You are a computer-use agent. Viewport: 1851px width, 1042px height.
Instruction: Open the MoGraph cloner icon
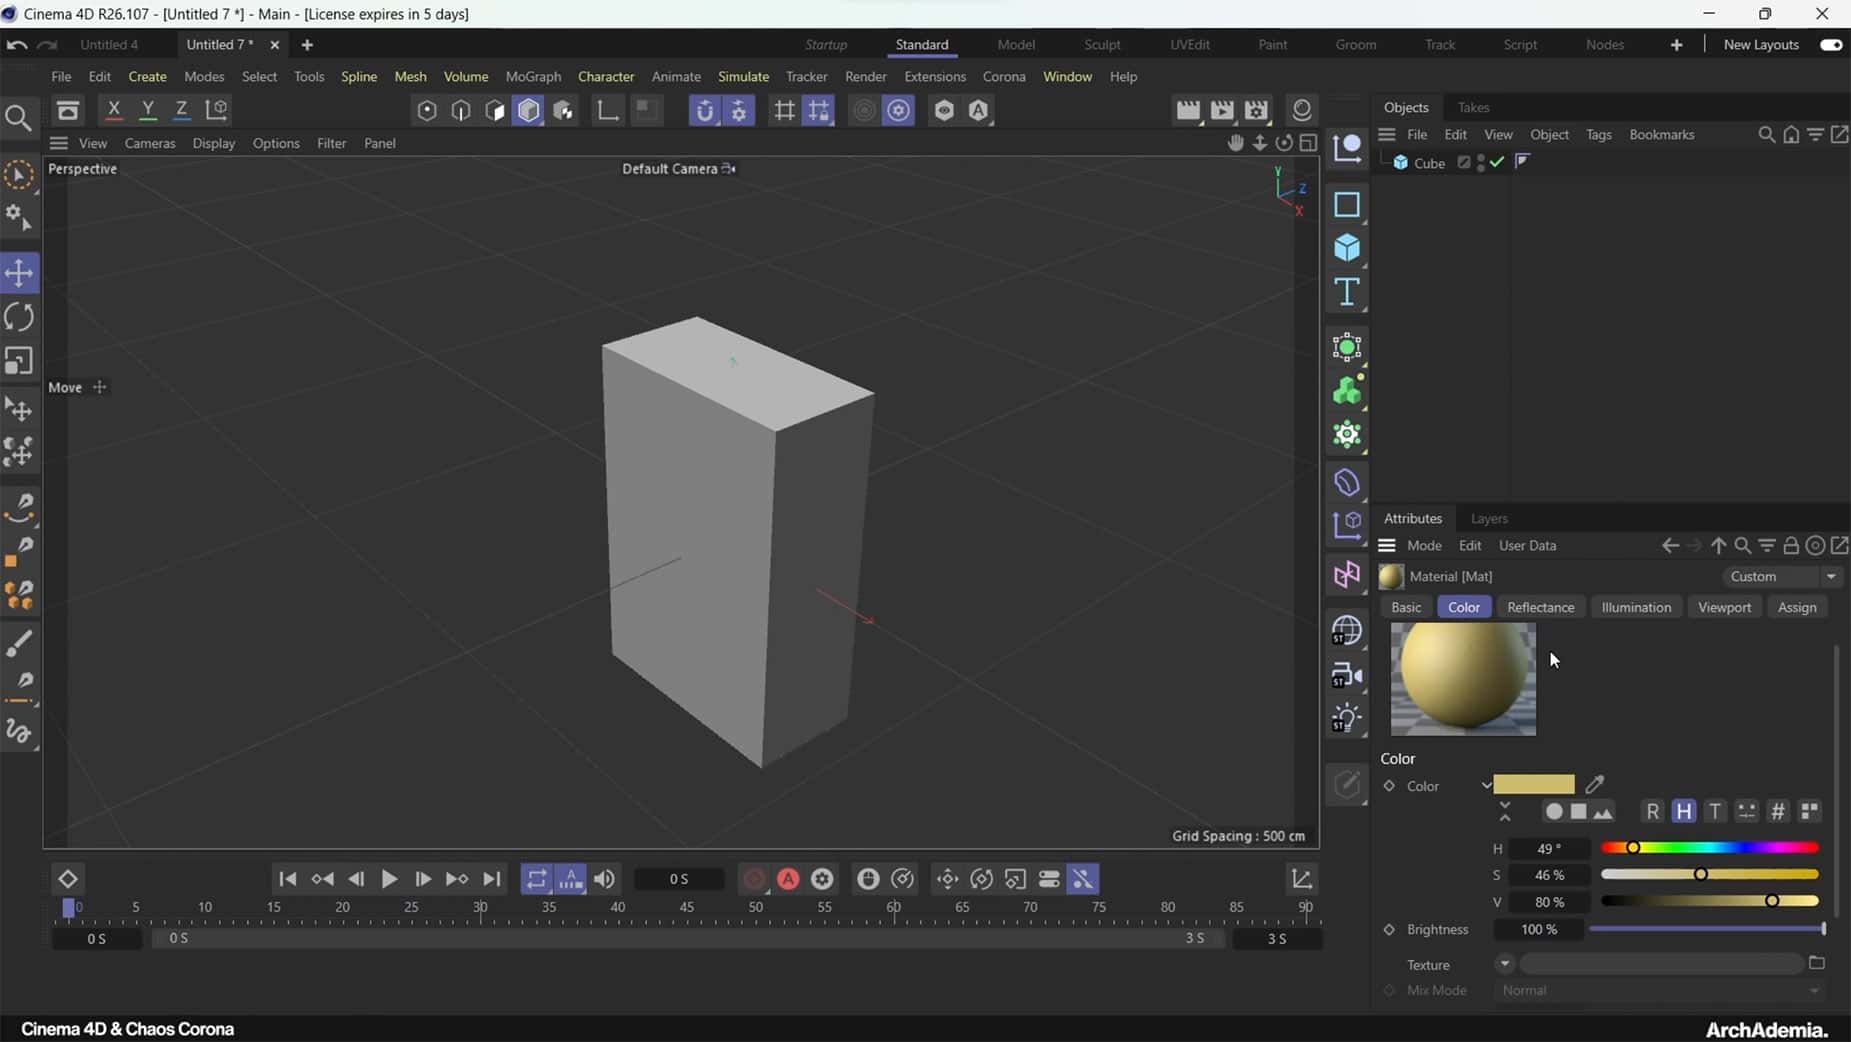click(x=1347, y=390)
